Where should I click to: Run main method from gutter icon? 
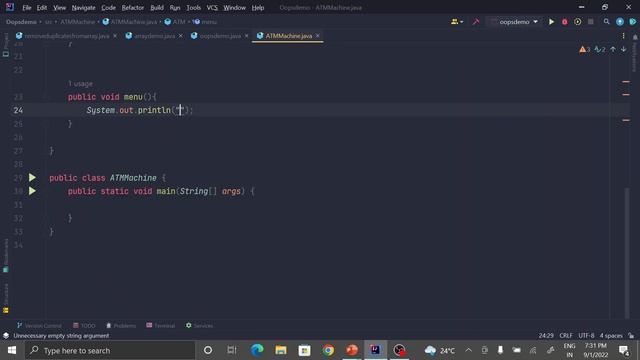[32, 191]
